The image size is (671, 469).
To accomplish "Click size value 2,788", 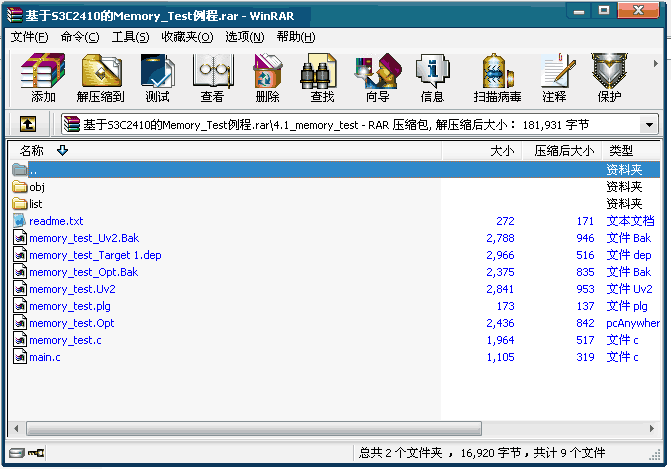I will tap(500, 238).
